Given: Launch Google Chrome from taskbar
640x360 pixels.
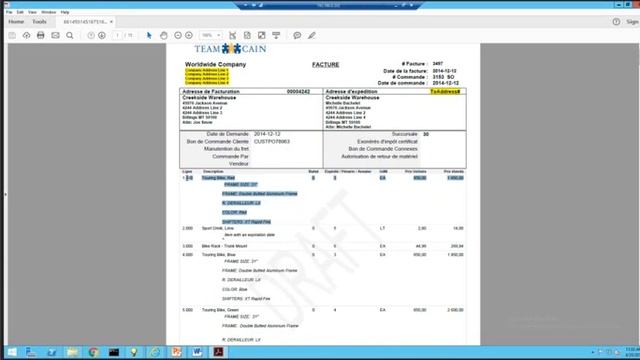Looking at the screenshot, I should click(93, 352).
